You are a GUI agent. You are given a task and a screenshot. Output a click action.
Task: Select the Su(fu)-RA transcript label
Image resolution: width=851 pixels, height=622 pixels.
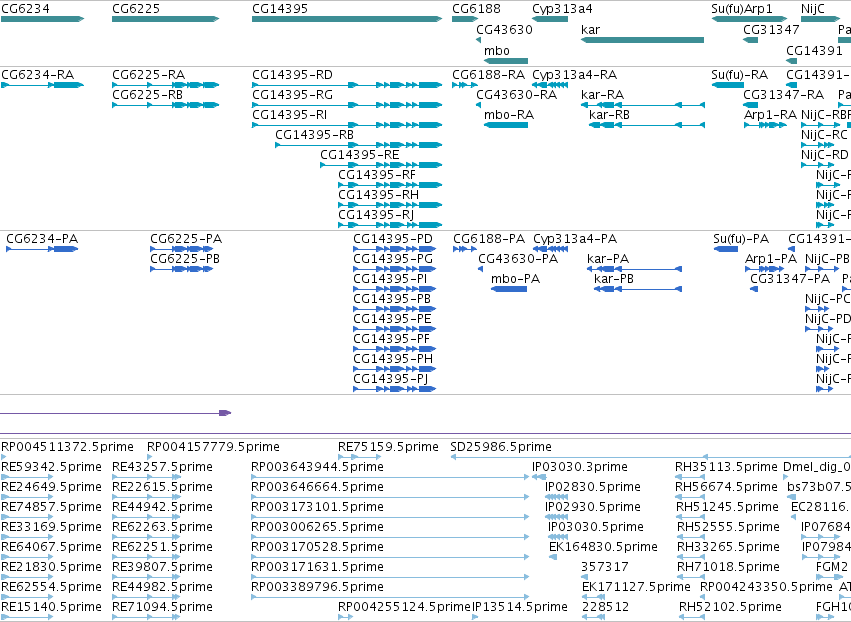click(x=740, y=75)
